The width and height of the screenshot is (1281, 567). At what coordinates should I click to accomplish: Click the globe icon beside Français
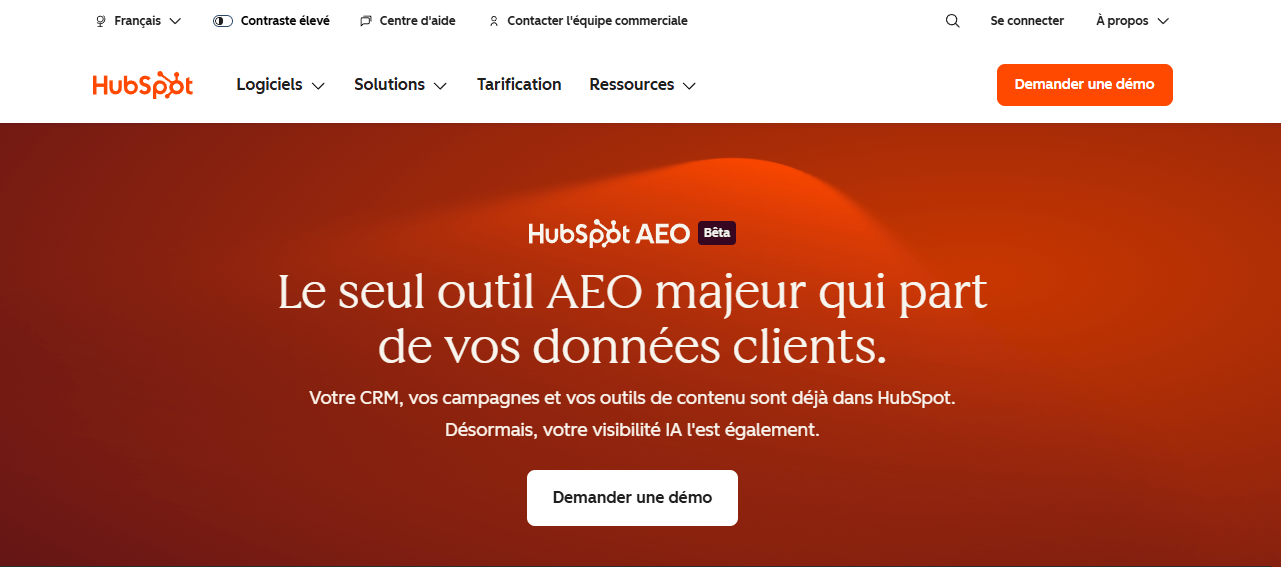click(x=101, y=21)
